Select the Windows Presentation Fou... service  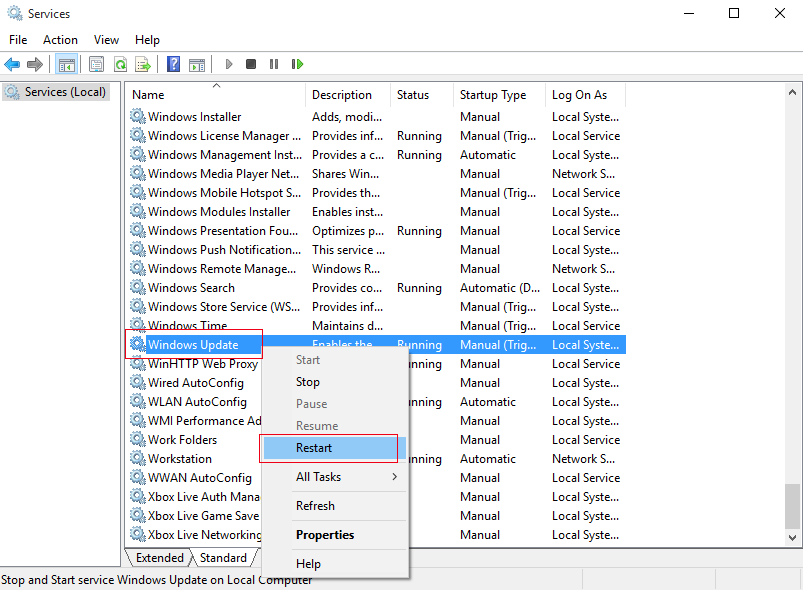point(377,230)
